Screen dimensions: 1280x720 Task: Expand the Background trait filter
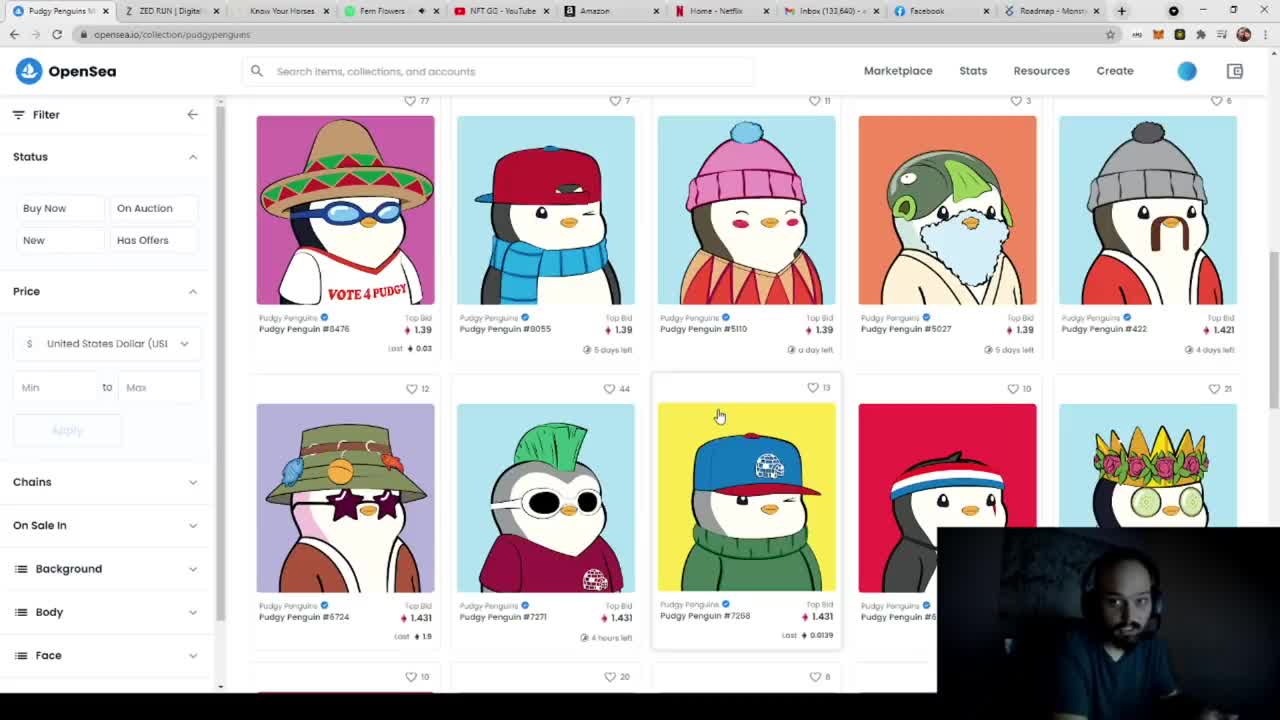(106, 569)
